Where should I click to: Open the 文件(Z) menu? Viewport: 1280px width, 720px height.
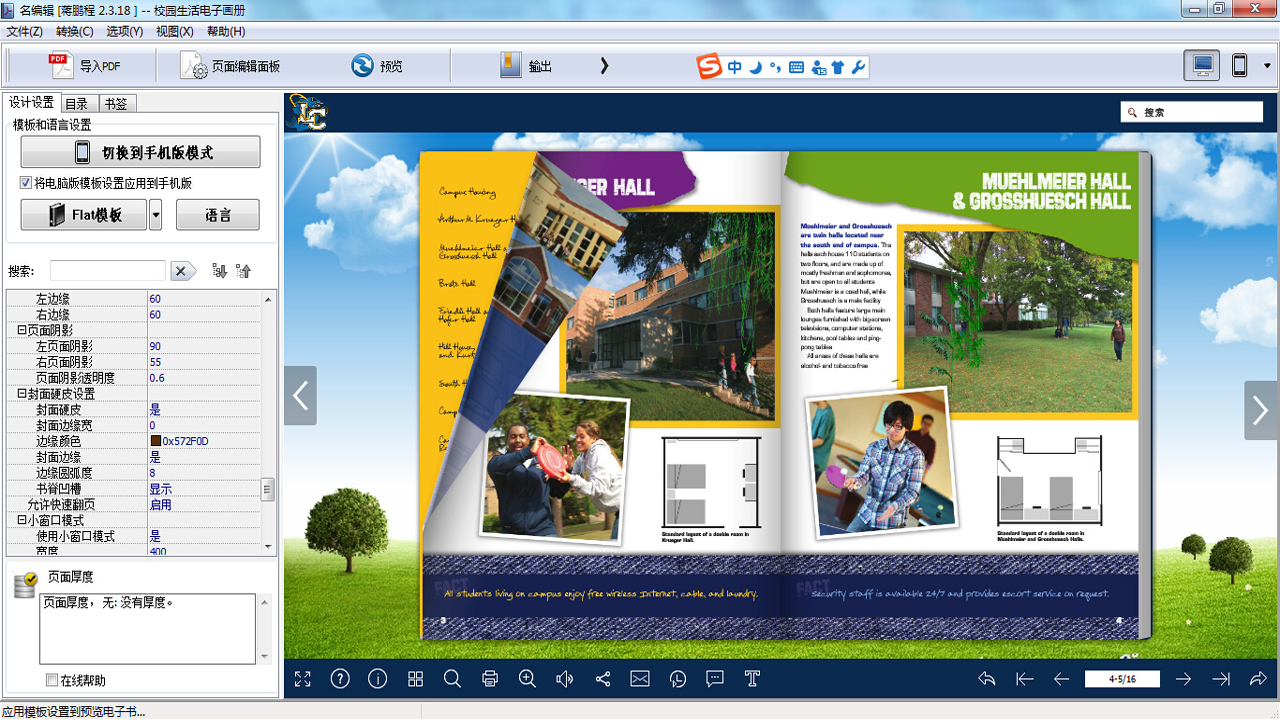(x=24, y=31)
